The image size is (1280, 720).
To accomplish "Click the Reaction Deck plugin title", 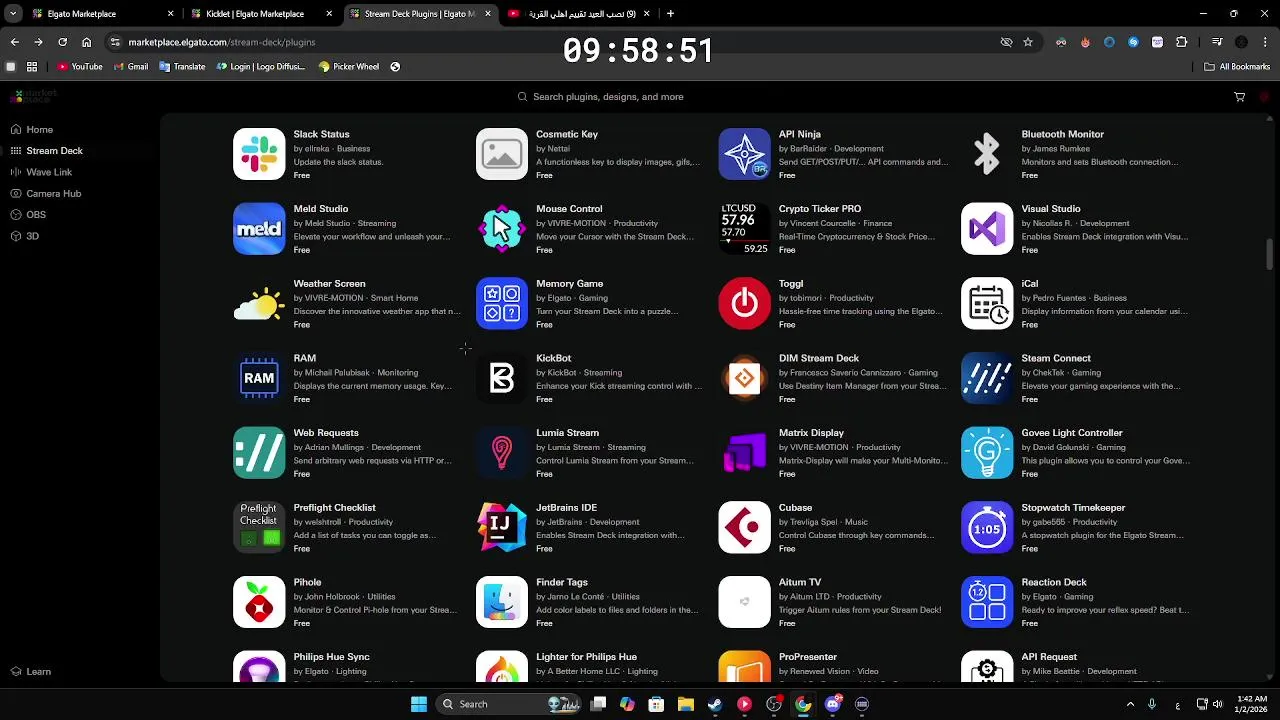I will coord(1054,582).
